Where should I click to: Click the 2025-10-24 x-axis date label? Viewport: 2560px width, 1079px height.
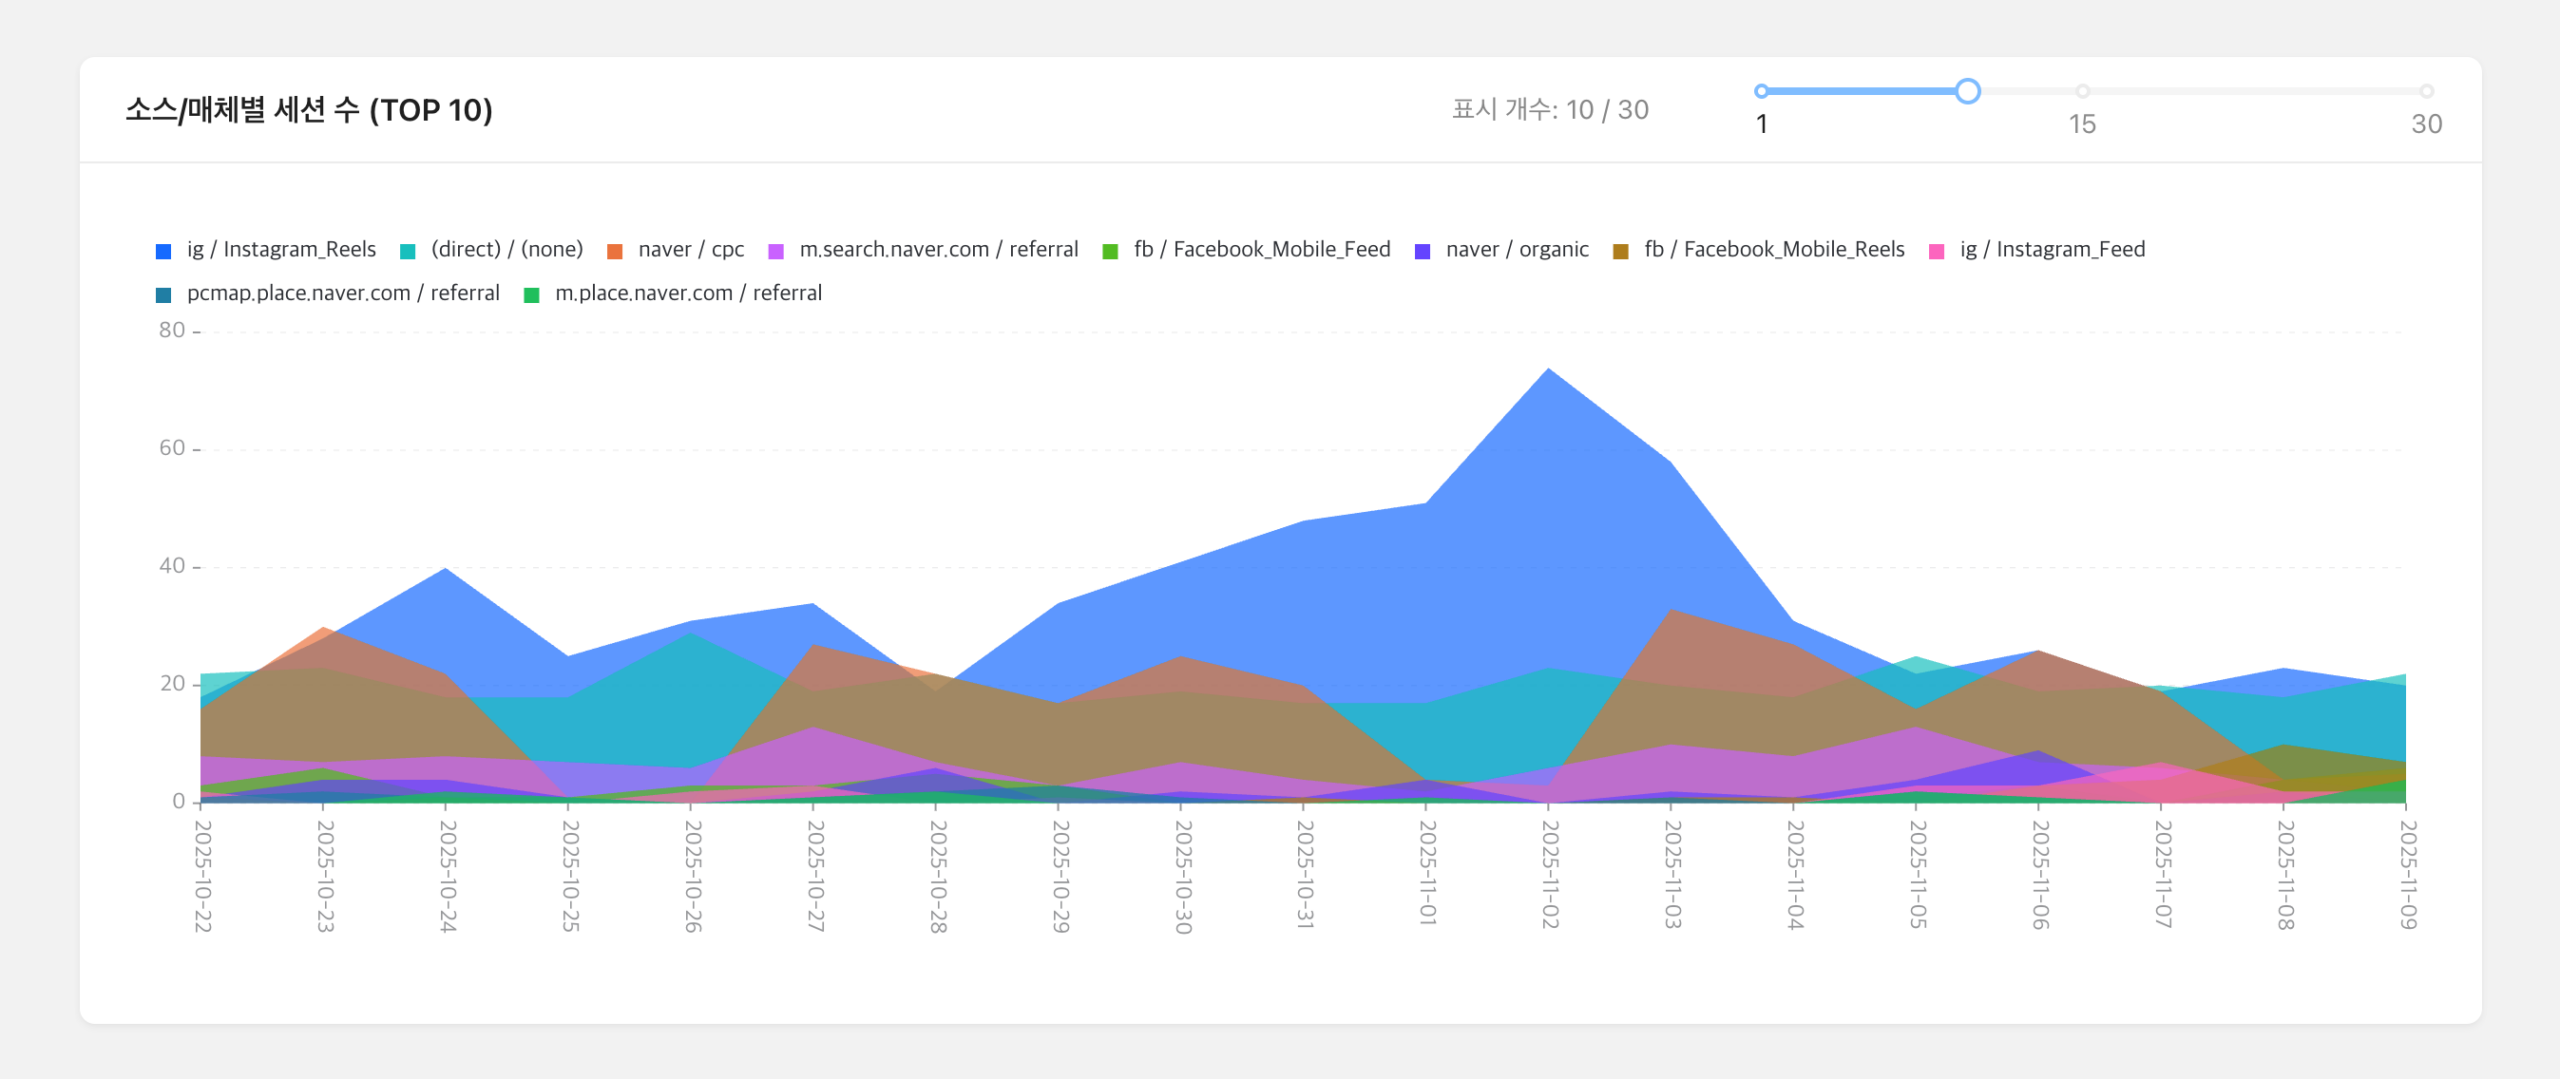tap(447, 876)
